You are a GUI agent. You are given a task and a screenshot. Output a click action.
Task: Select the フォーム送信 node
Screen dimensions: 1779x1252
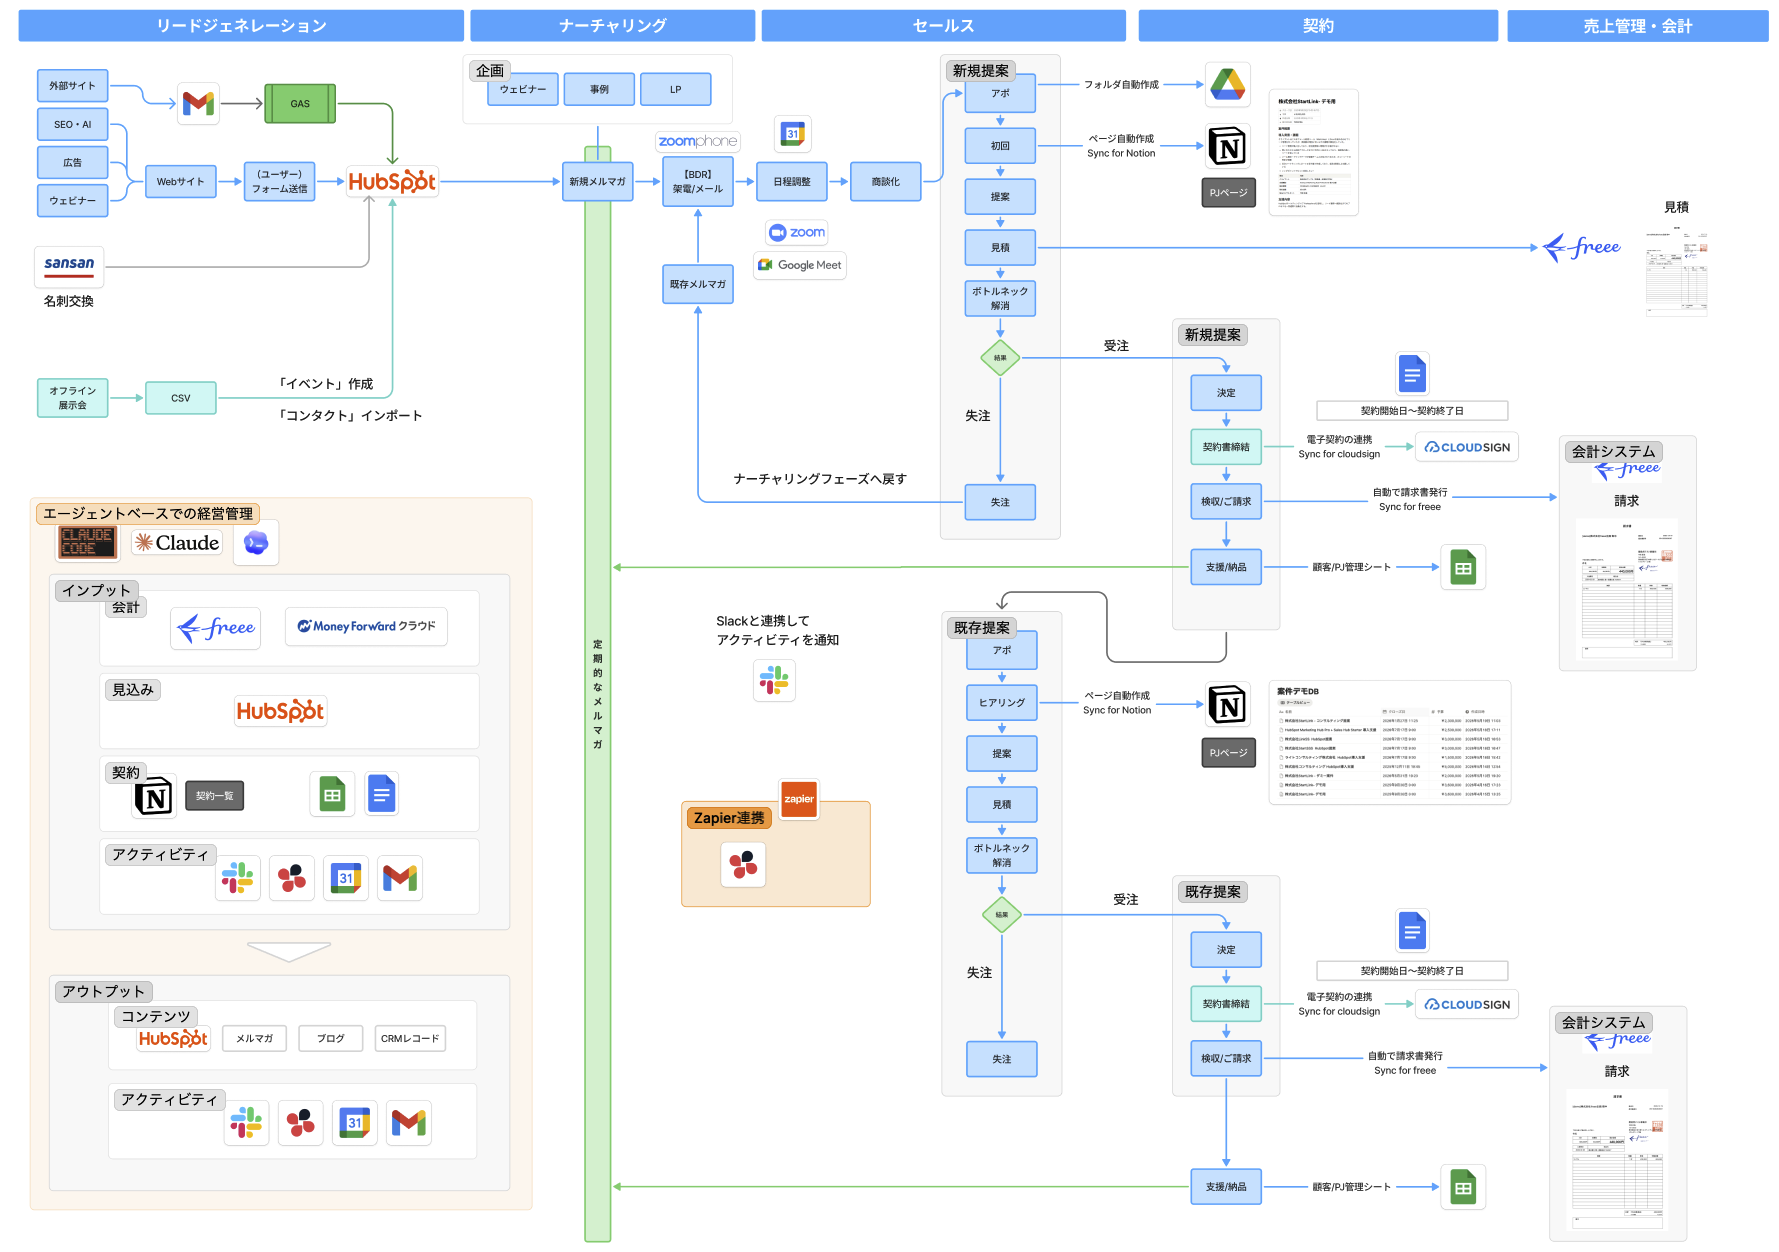(279, 181)
